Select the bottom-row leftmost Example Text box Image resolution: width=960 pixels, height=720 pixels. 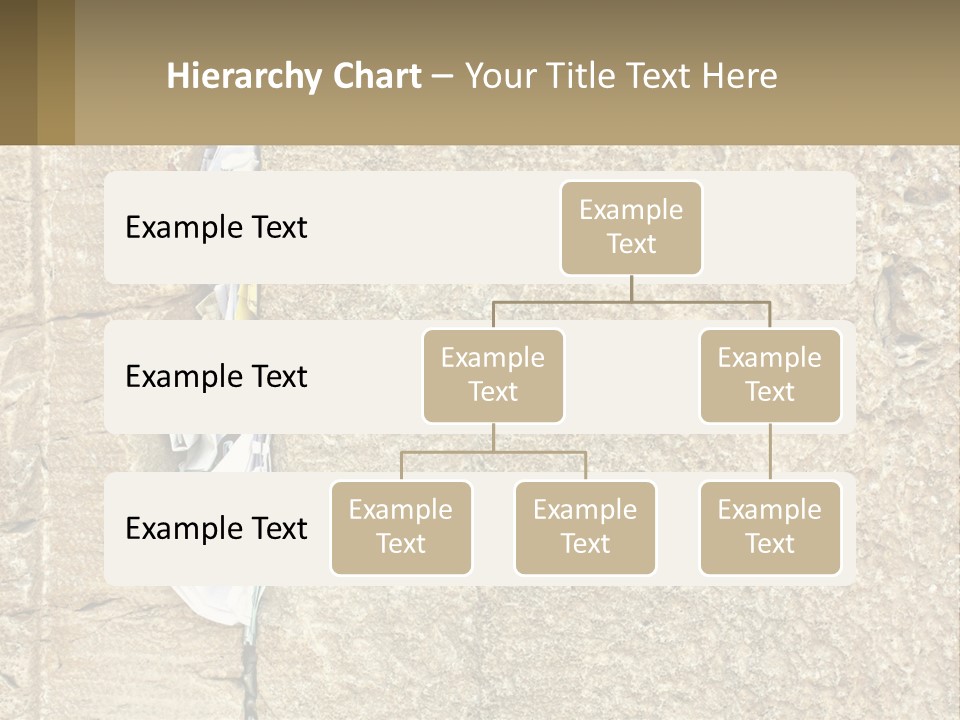click(401, 527)
